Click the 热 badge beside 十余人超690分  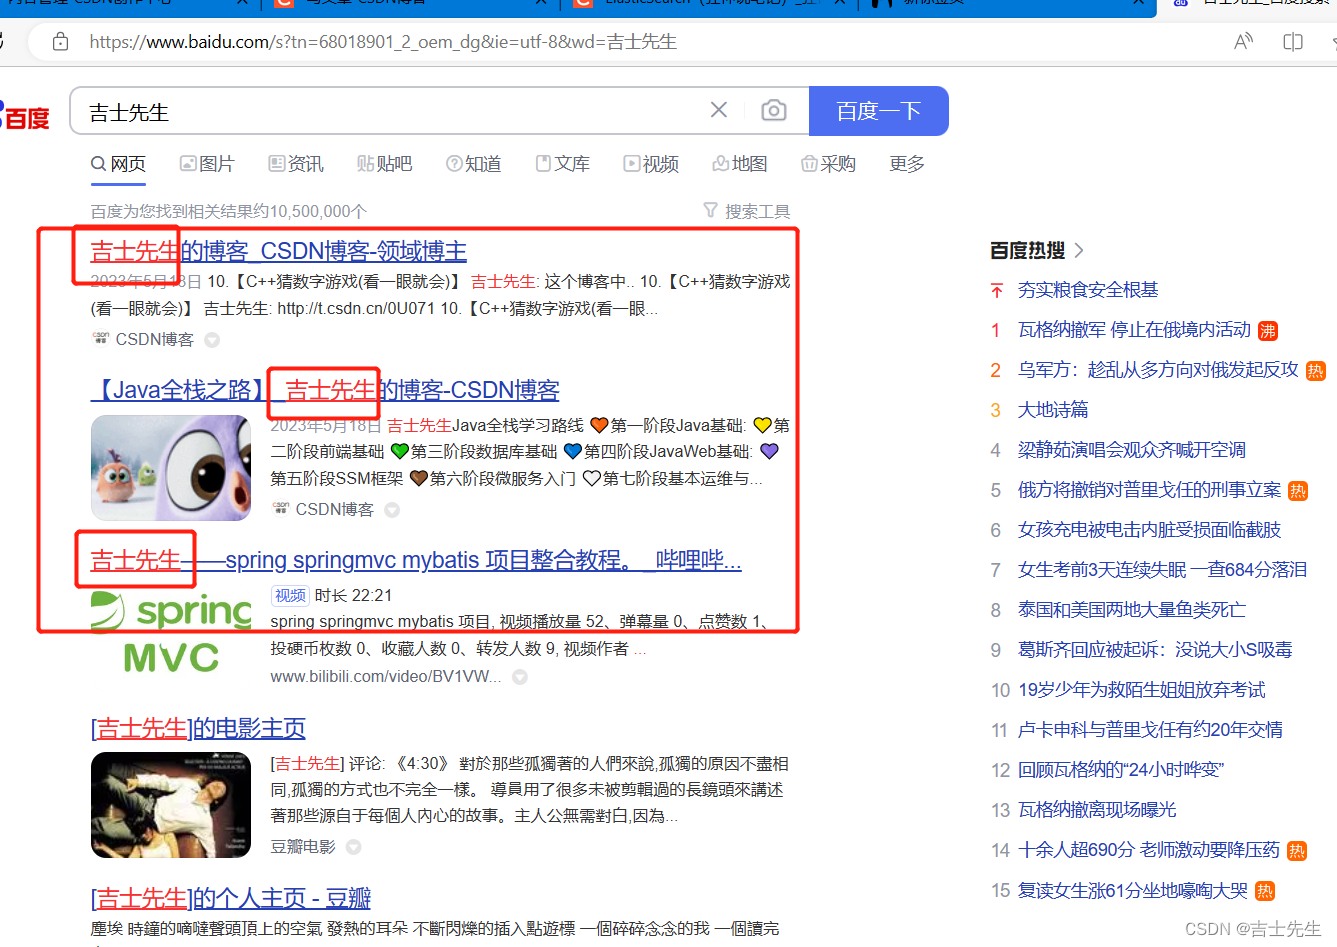pyautogui.click(x=1297, y=851)
